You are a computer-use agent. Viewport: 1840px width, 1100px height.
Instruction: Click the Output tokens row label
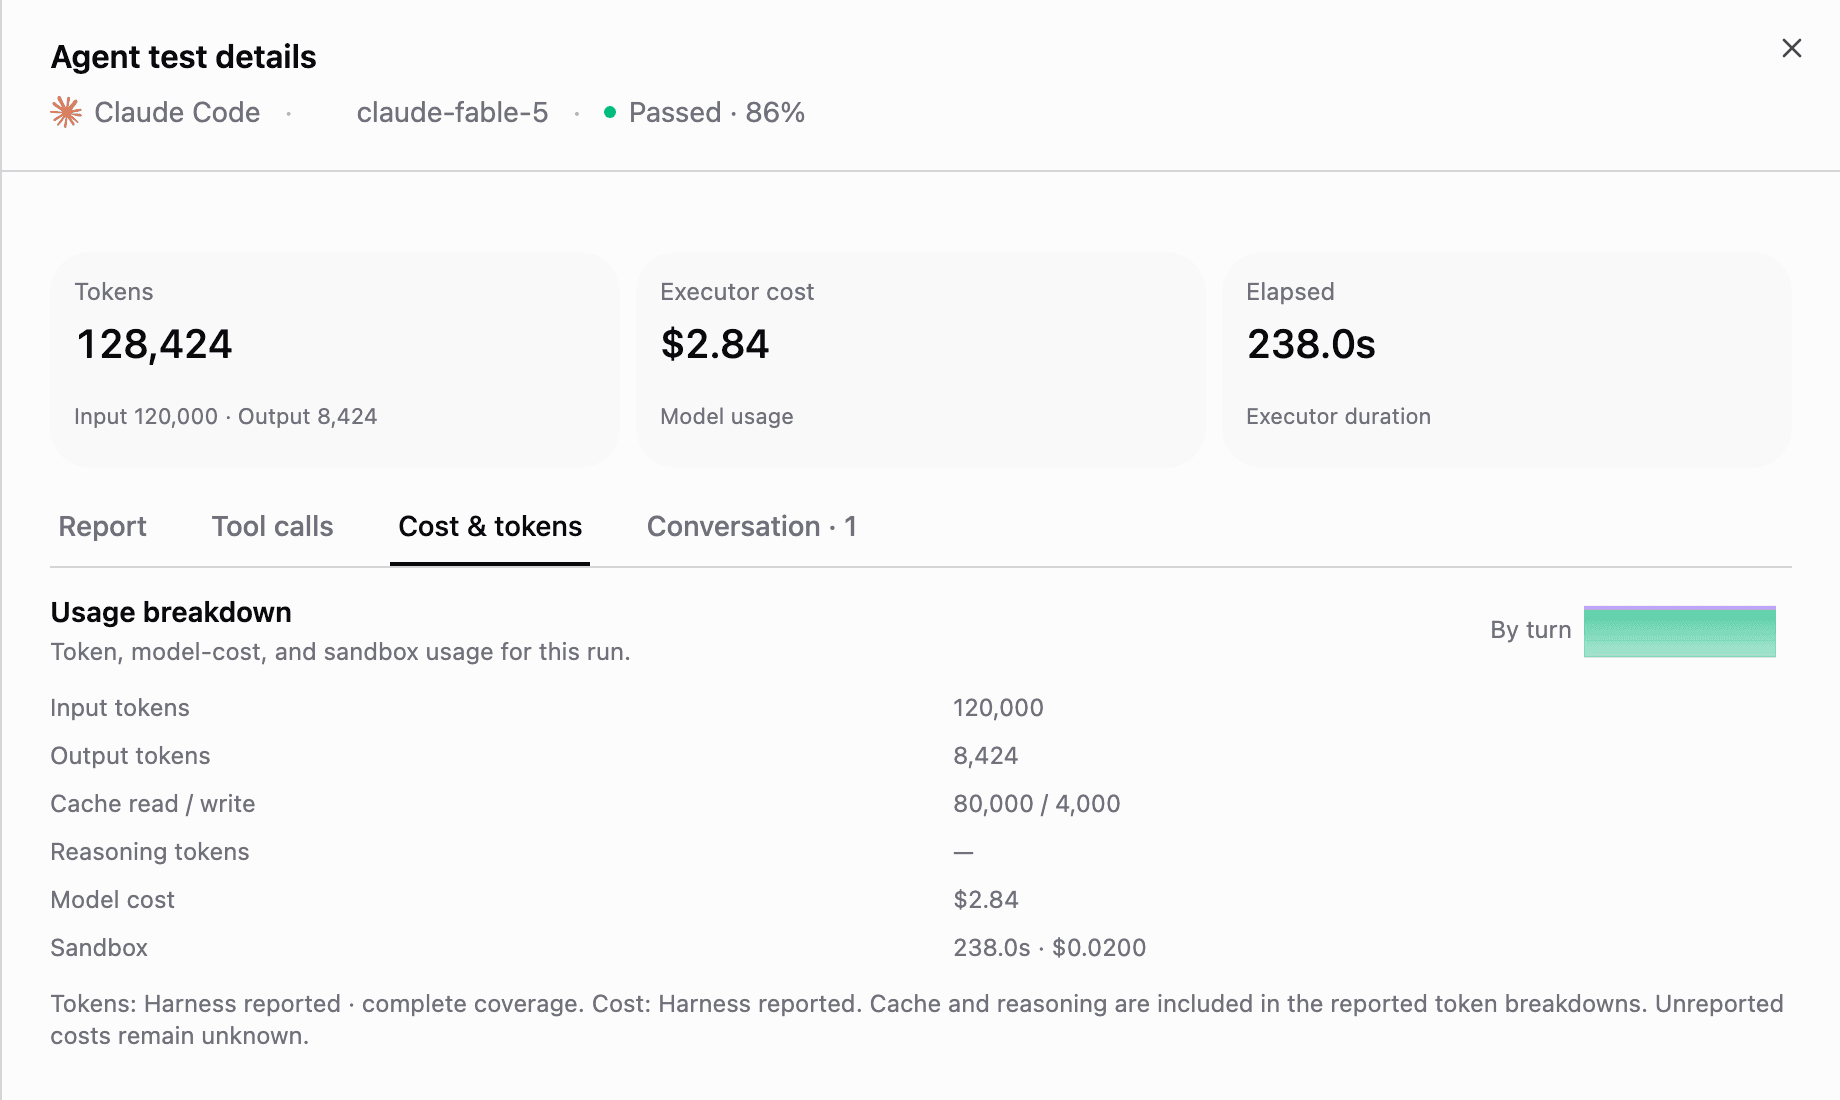pyautogui.click(x=130, y=756)
